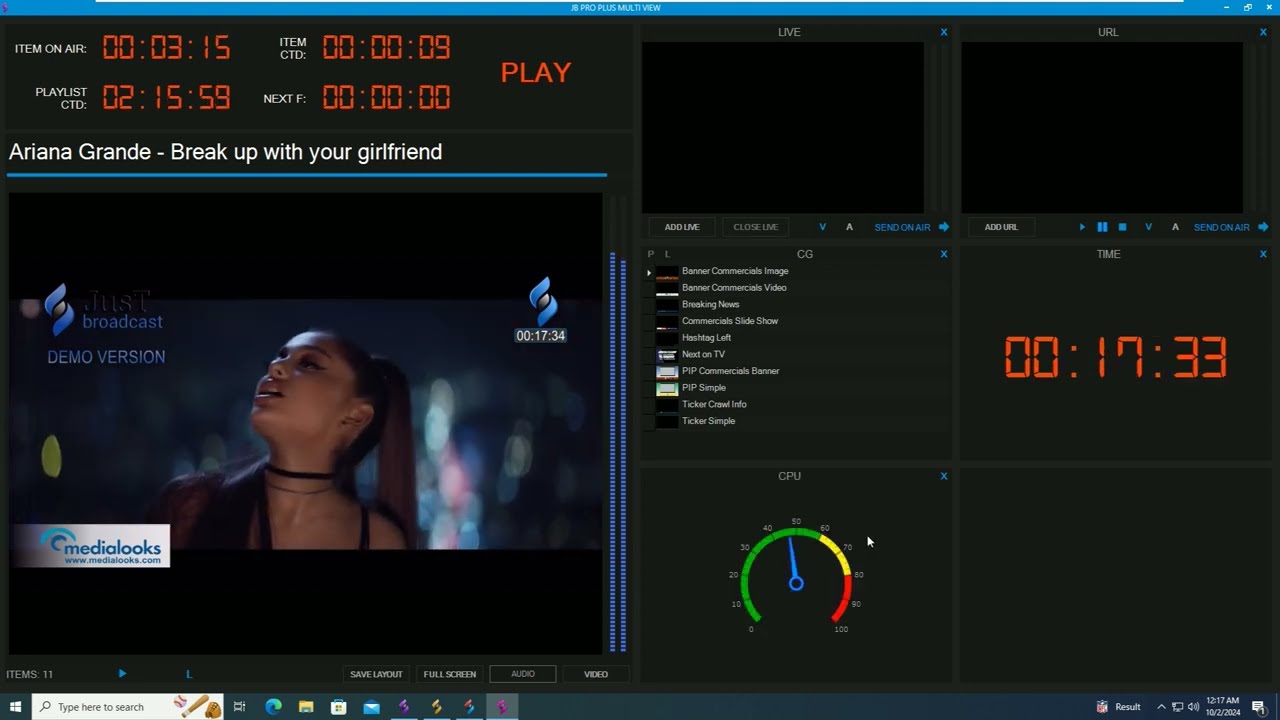Switch the preview to FULL SCREEN
The width and height of the screenshot is (1280, 720).
pos(450,674)
